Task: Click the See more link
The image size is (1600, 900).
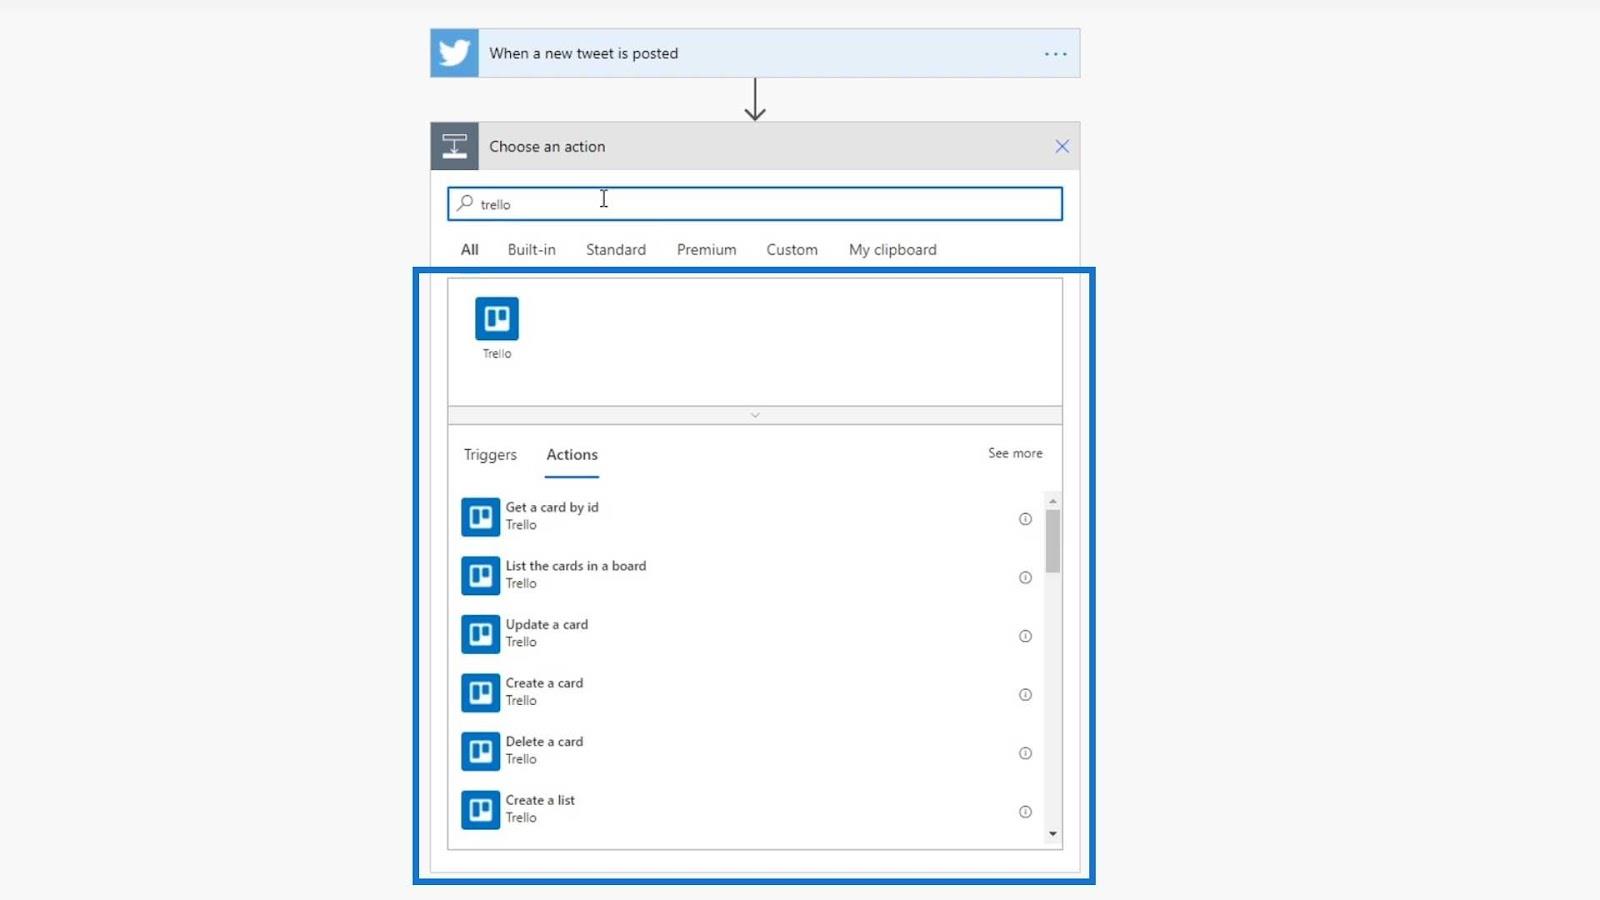Action: pyautogui.click(x=1015, y=453)
